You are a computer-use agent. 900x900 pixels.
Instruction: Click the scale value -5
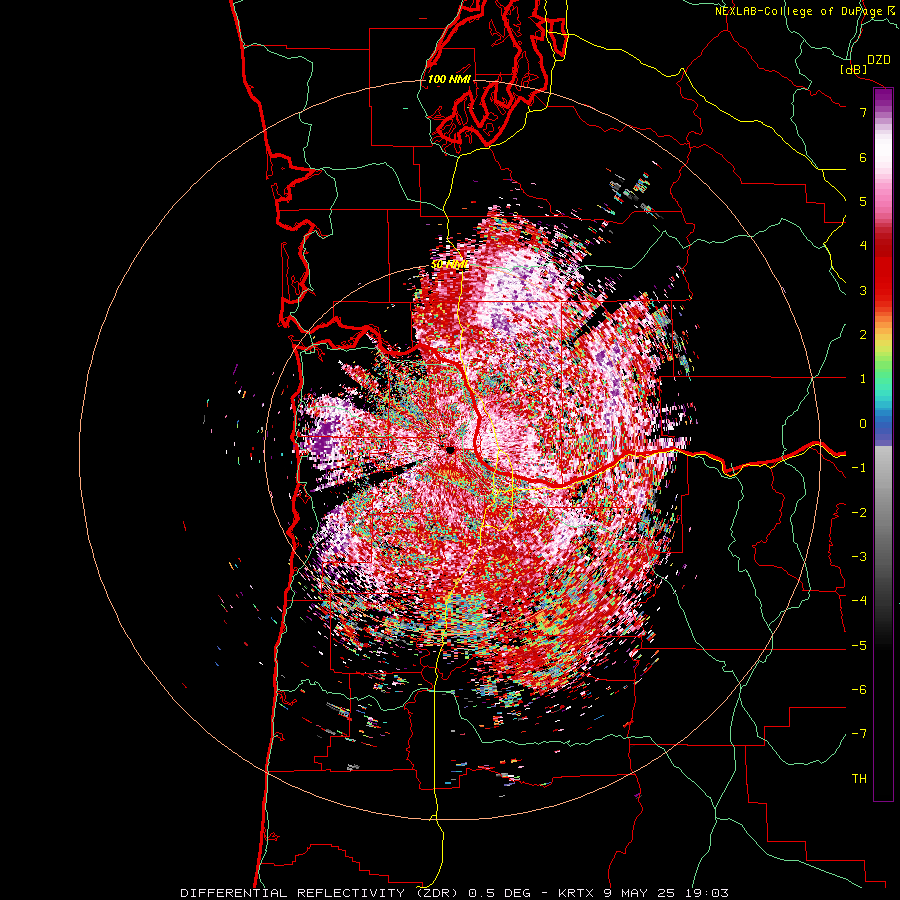tap(859, 646)
